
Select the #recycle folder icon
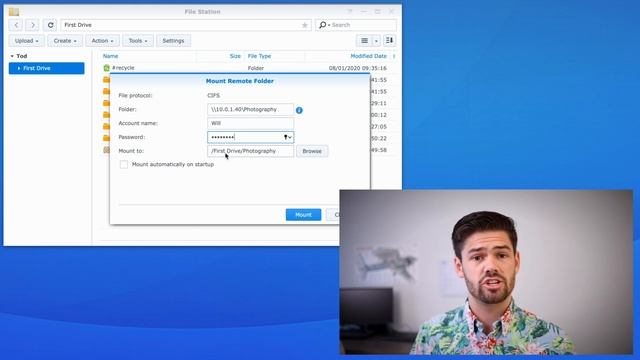coord(107,68)
